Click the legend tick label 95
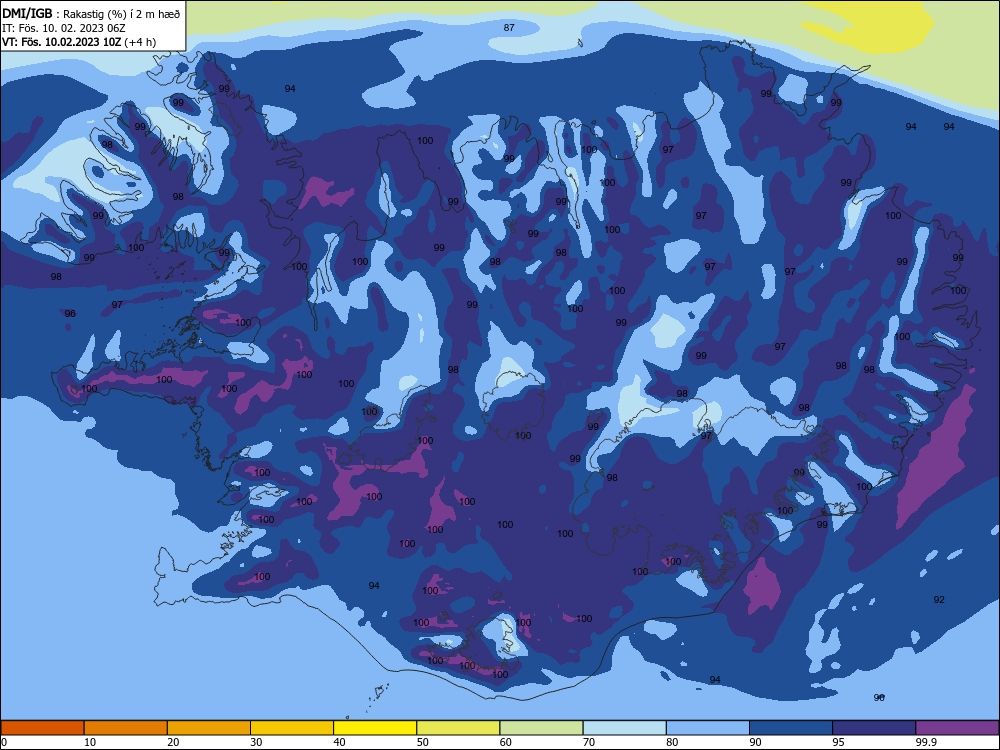The image size is (1000, 750). (x=839, y=742)
